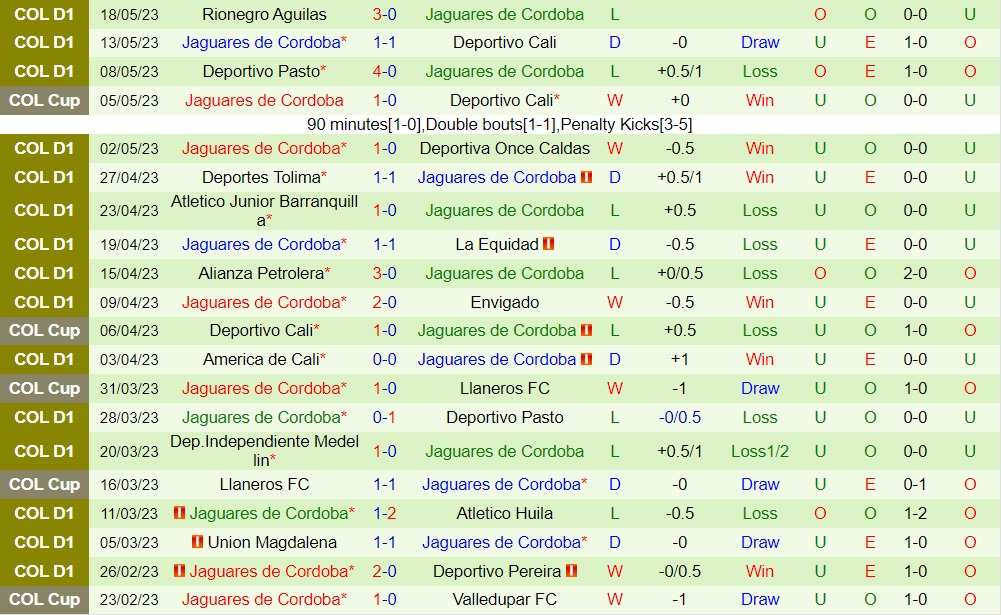1001x615 pixels.
Task: Click the 0-1 score on 28/03/23
Action: pos(385,417)
